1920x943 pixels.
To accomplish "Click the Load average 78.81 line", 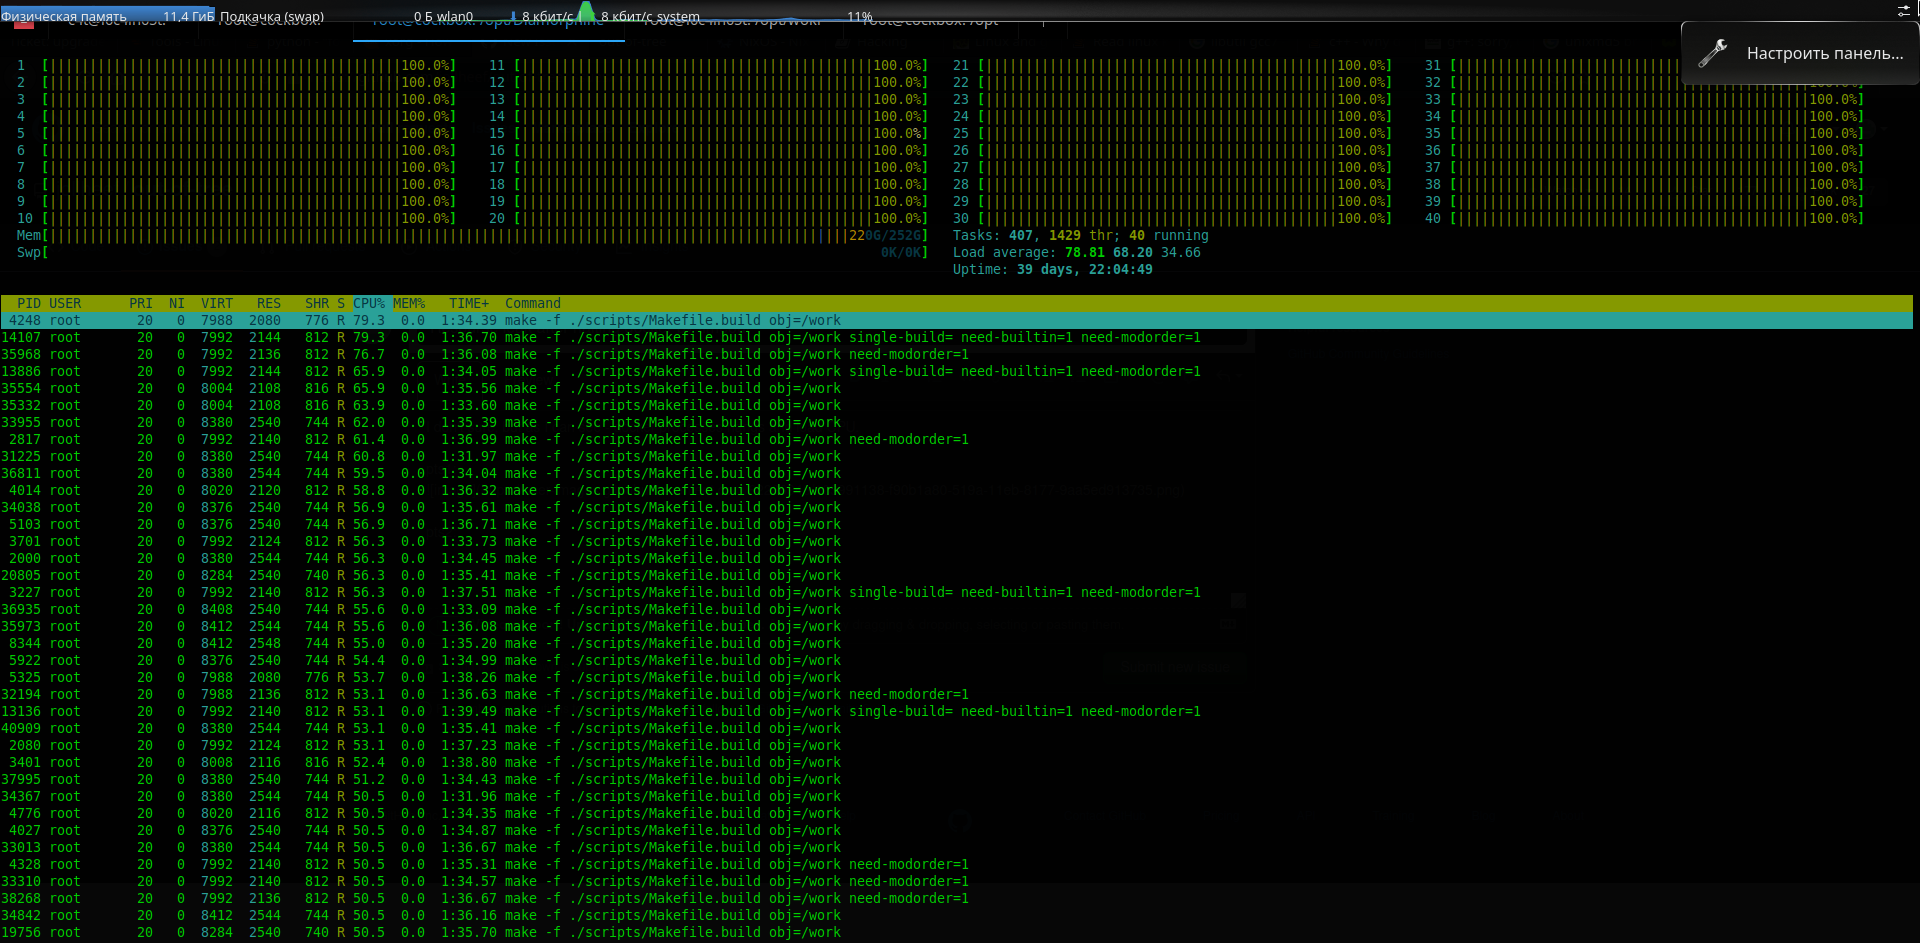I will [1076, 252].
